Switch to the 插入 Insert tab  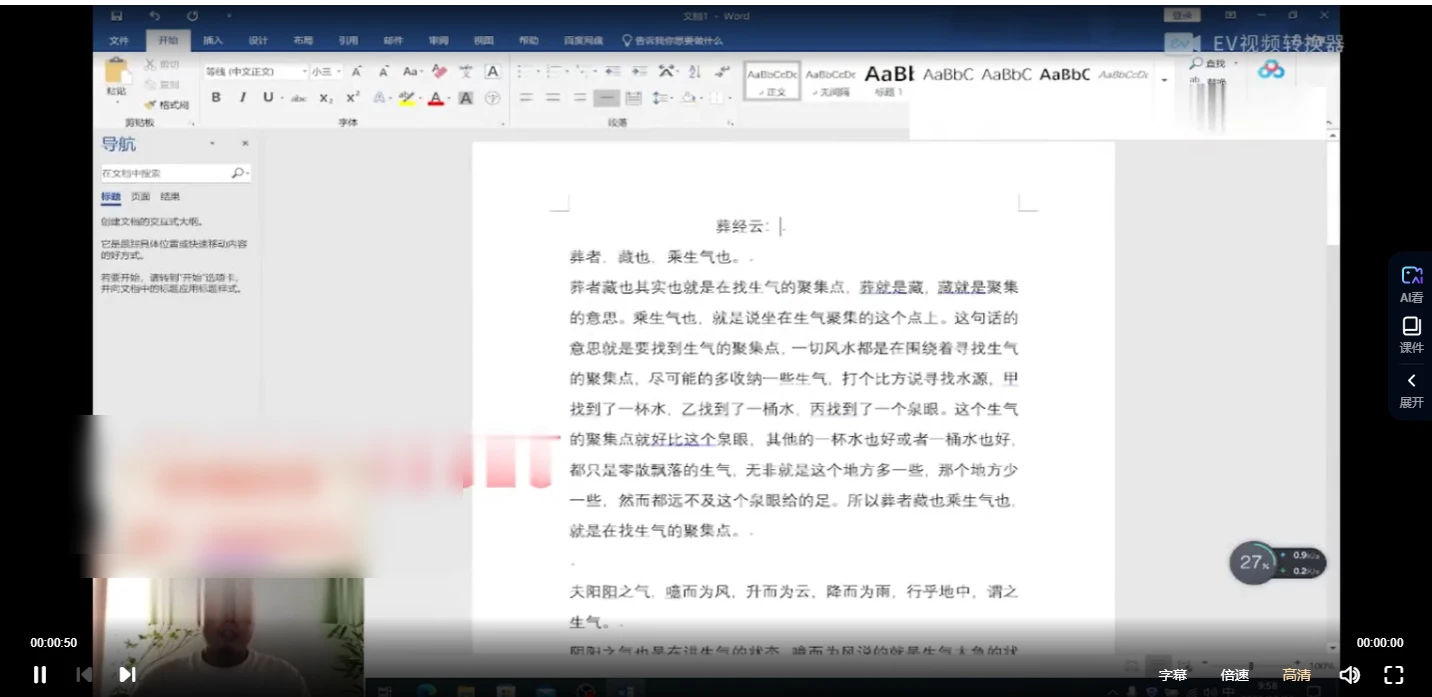(213, 41)
